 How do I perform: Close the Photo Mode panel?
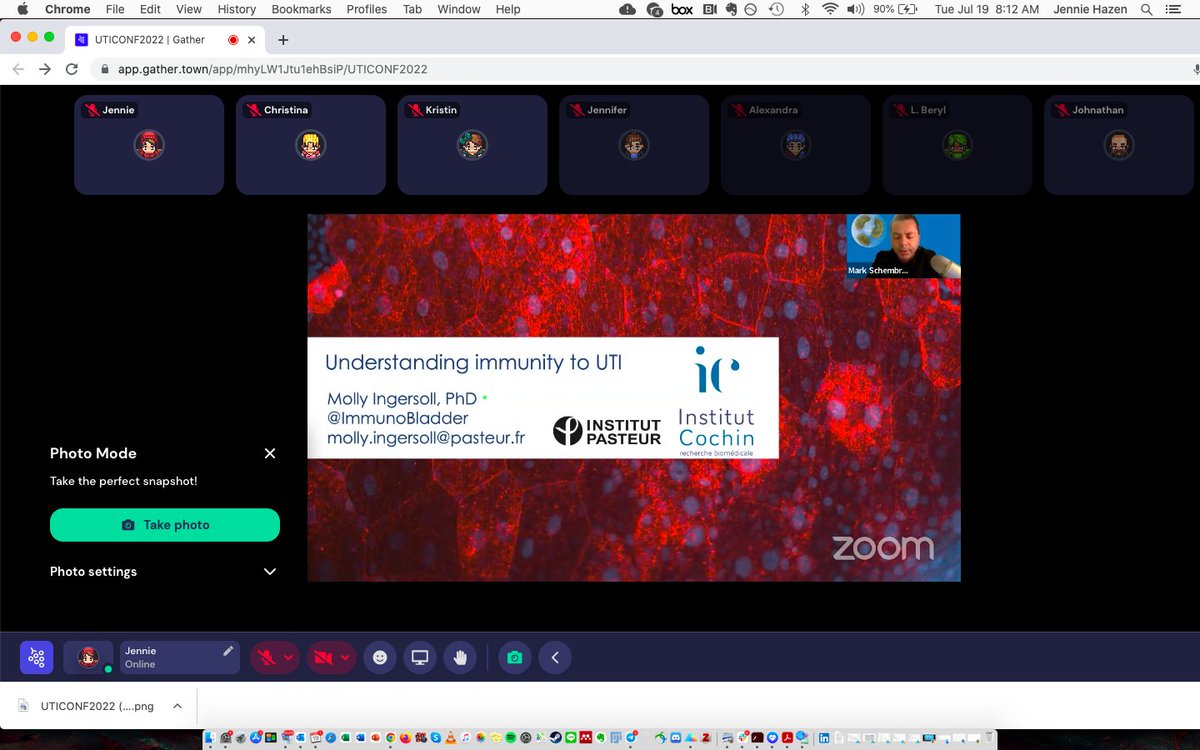tap(270, 453)
